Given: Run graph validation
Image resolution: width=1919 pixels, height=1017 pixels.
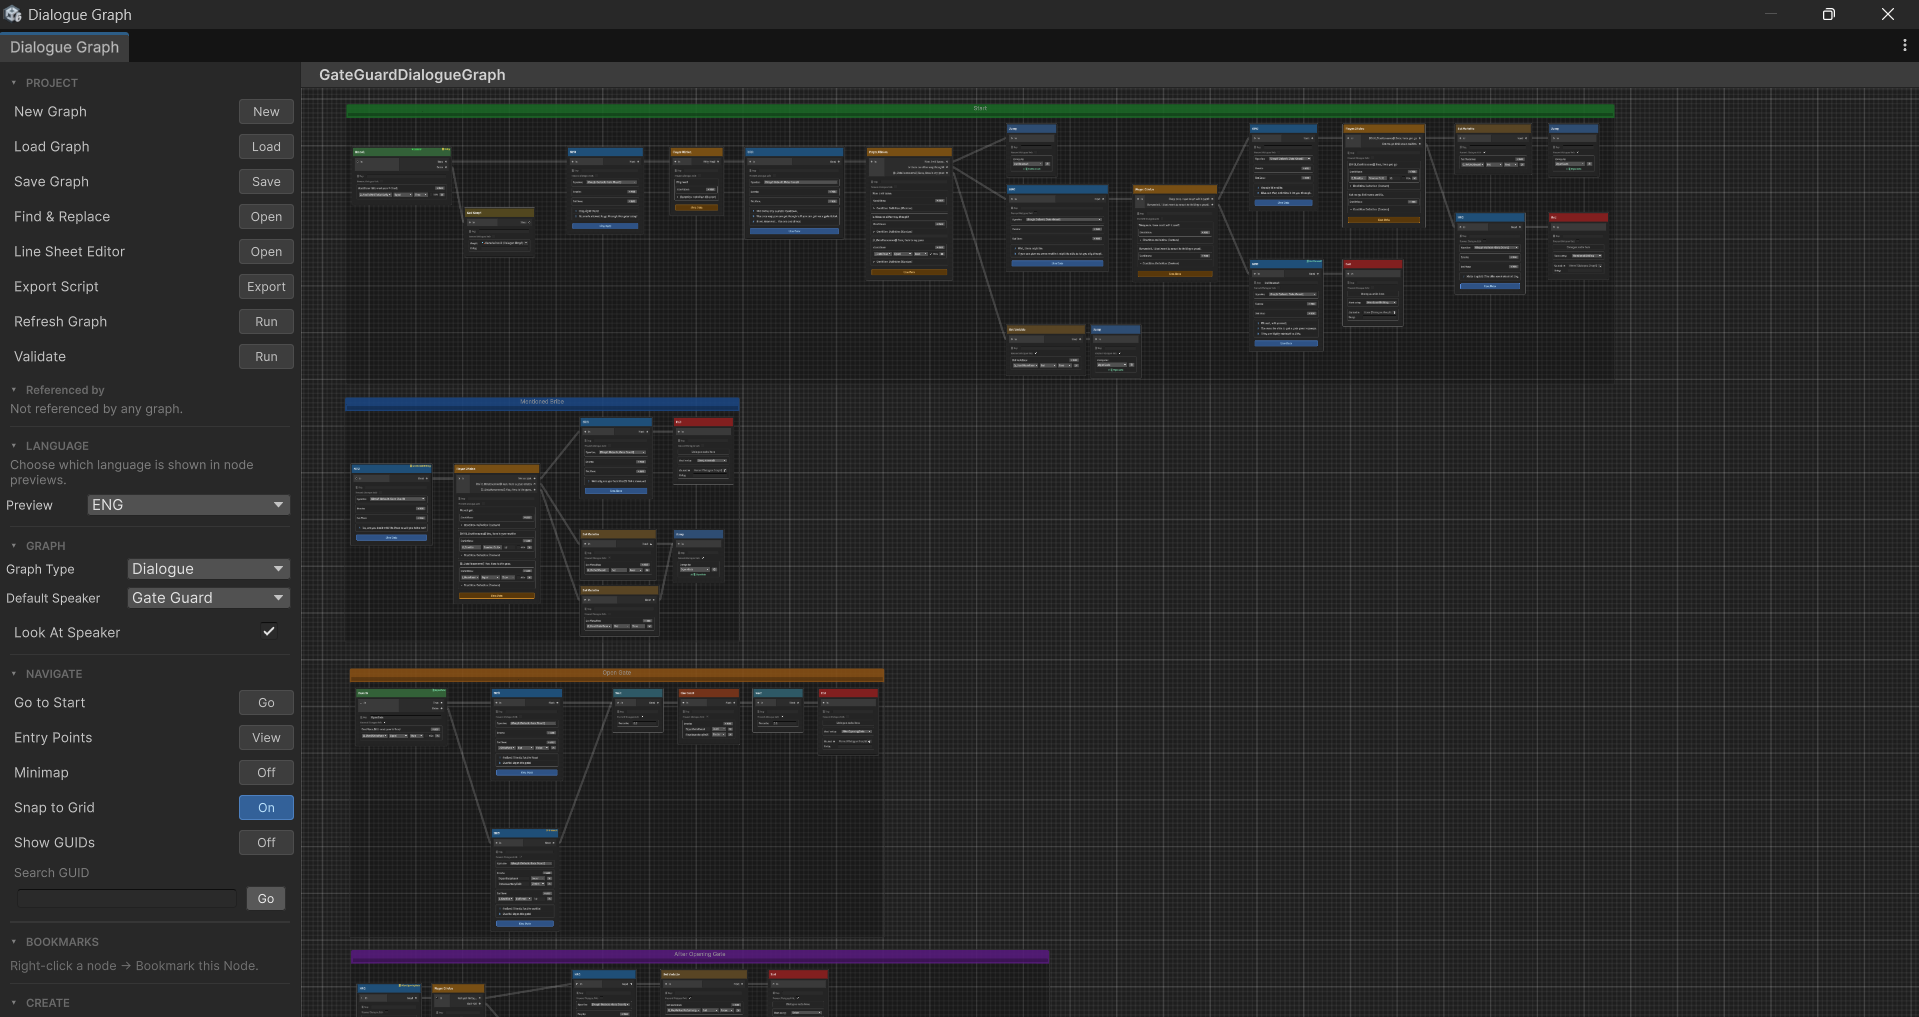Looking at the screenshot, I should [x=266, y=357].
